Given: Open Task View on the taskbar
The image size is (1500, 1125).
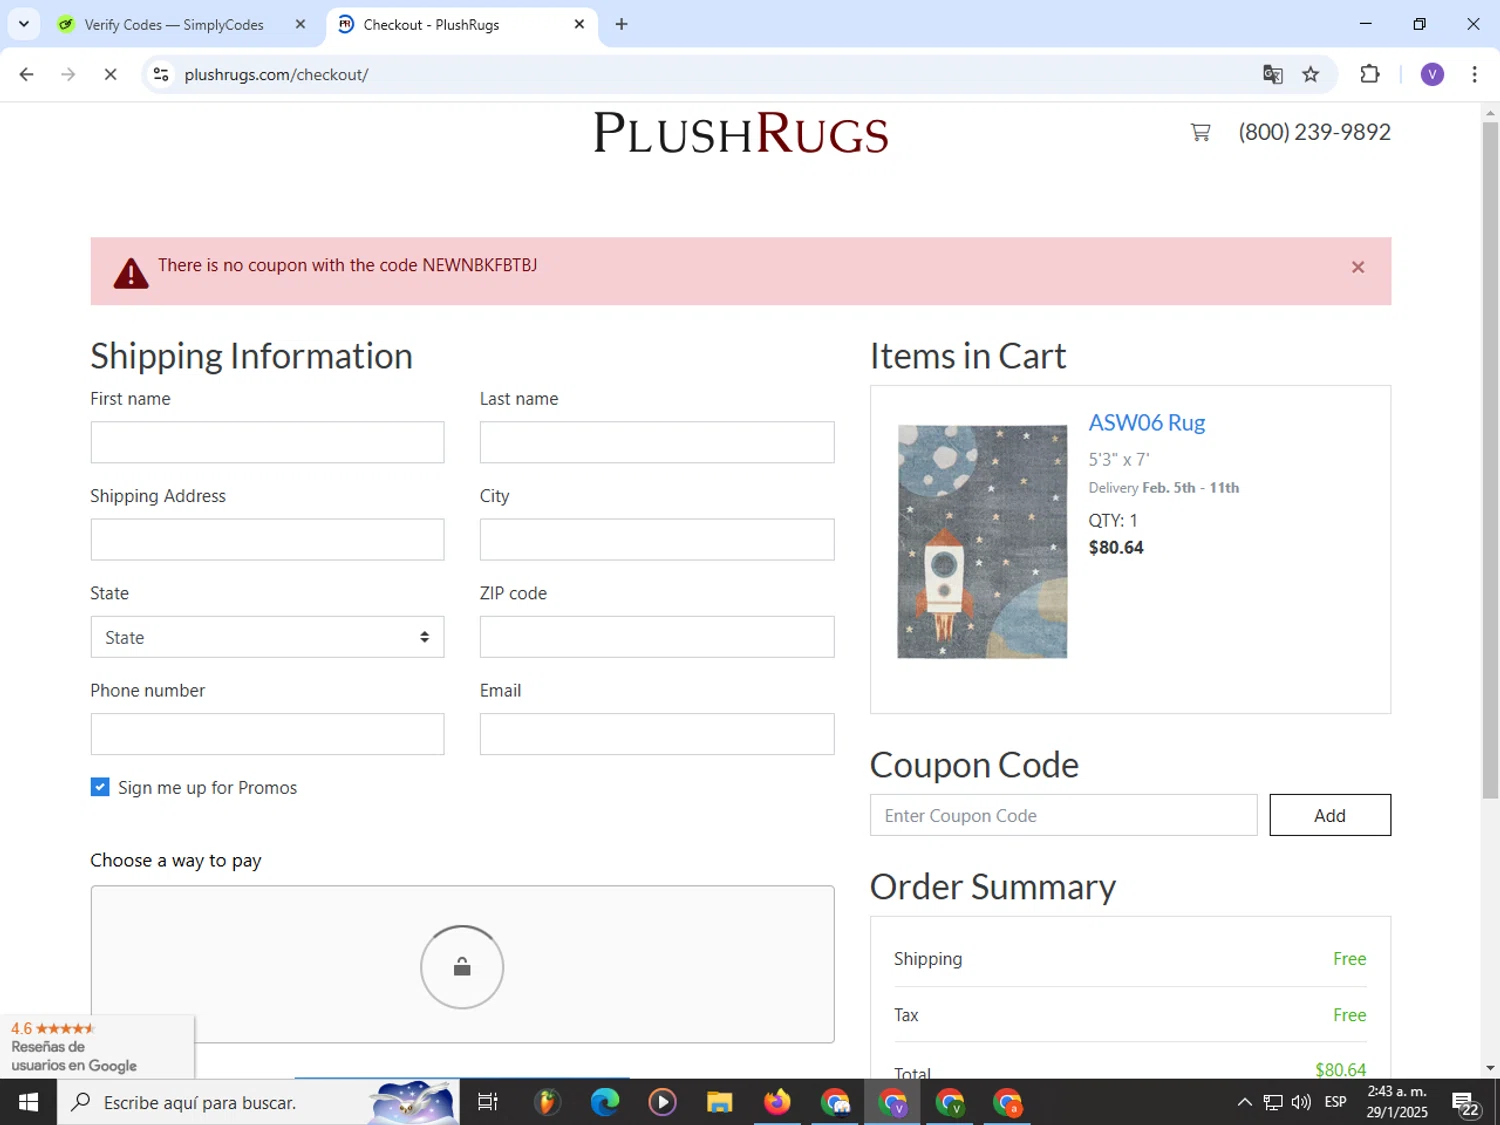Looking at the screenshot, I should point(487,1102).
